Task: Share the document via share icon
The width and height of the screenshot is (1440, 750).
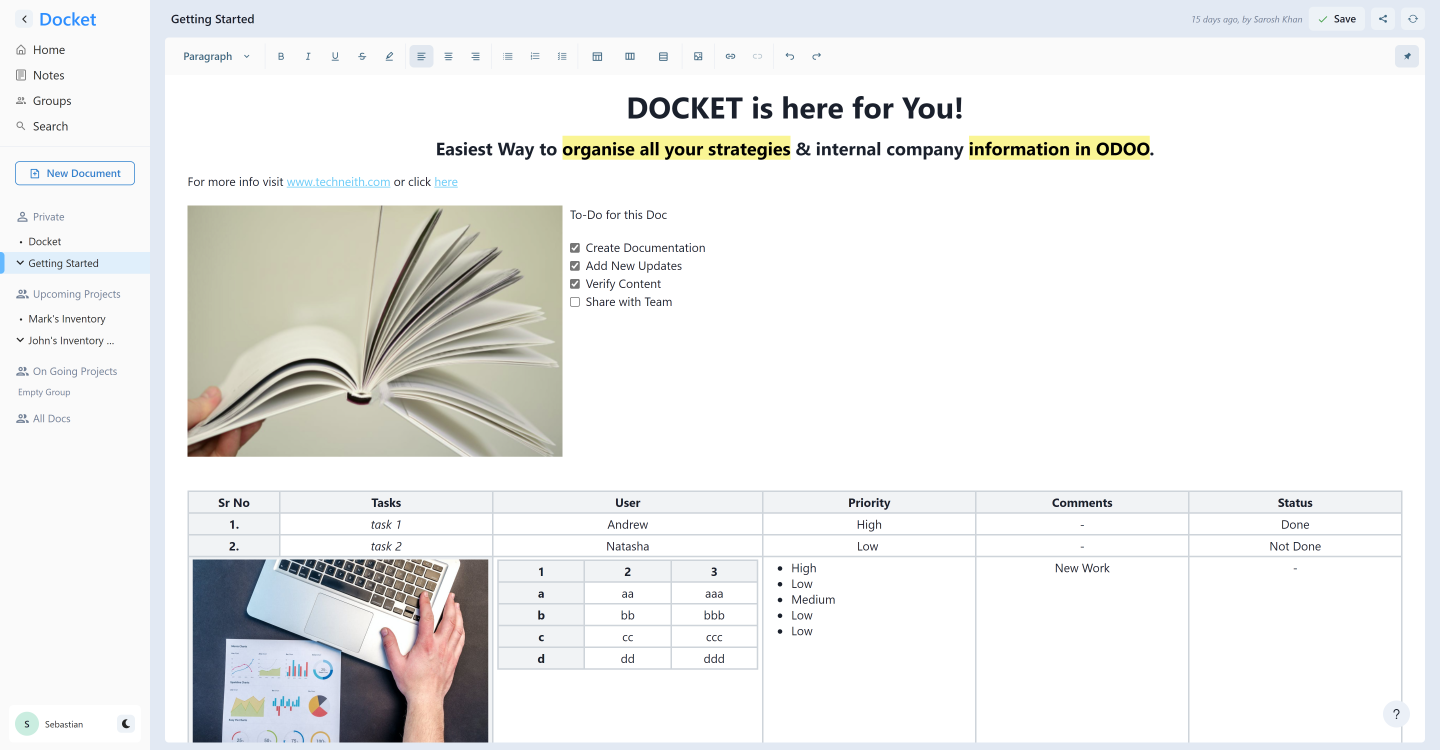Action: point(1383,19)
